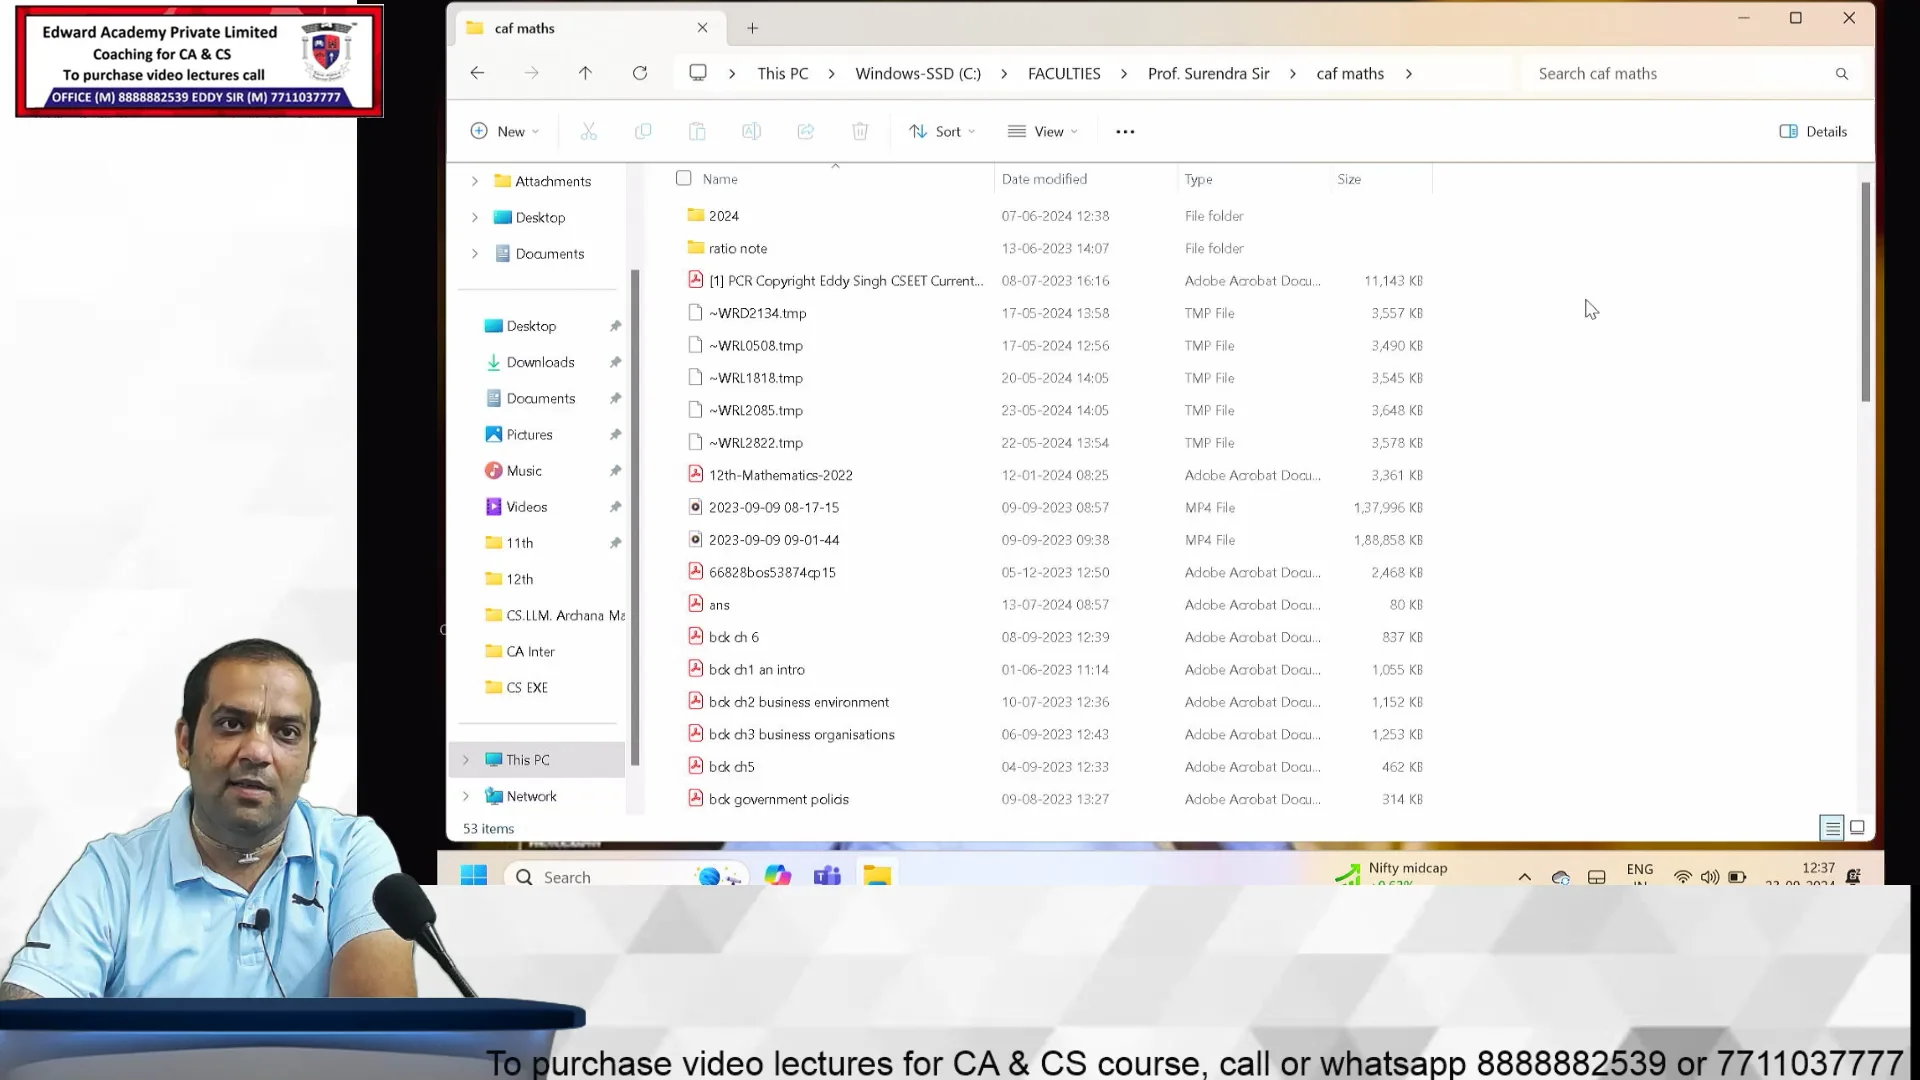
Task: Click the Refresh icon in the address bar
Action: (640, 73)
